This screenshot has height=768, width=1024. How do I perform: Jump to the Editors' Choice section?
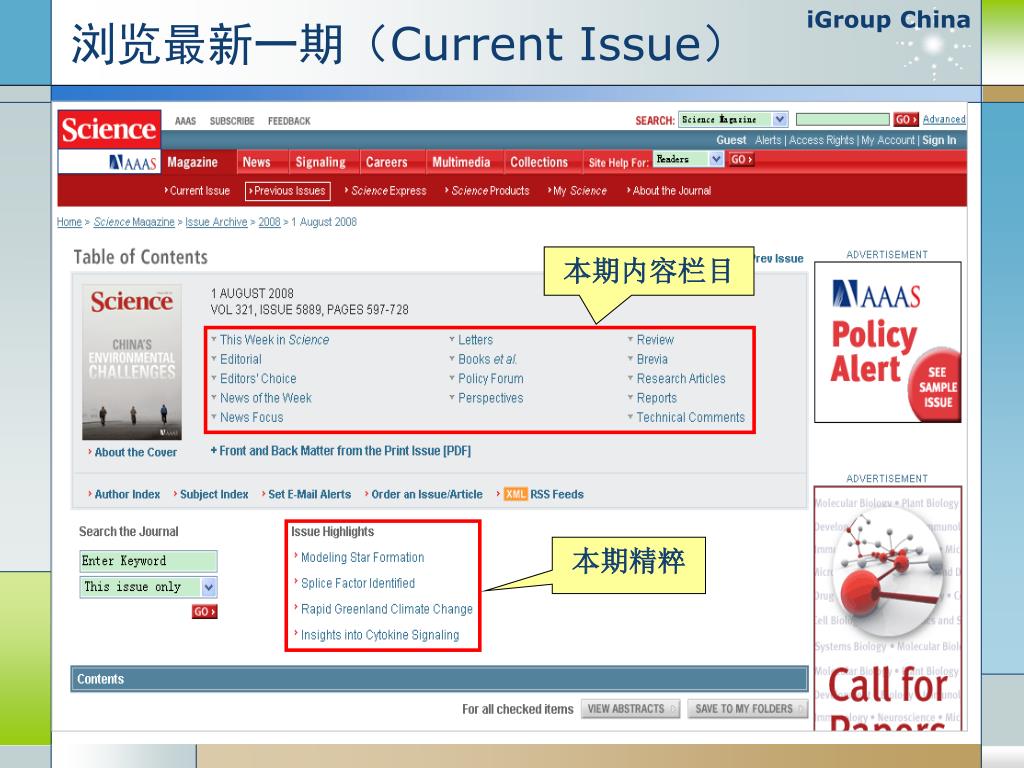click(258, 379)
